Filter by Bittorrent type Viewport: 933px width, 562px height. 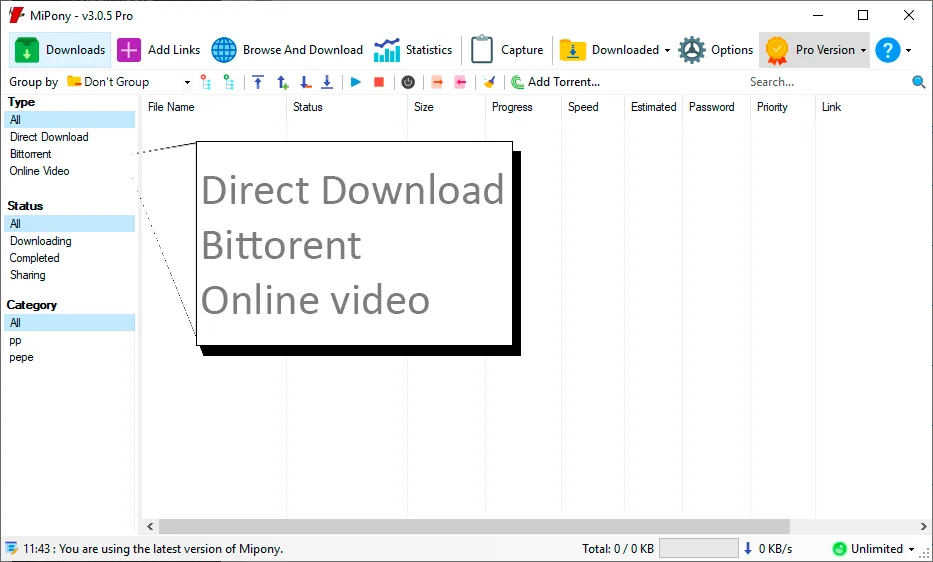click(x=30, y=154)
